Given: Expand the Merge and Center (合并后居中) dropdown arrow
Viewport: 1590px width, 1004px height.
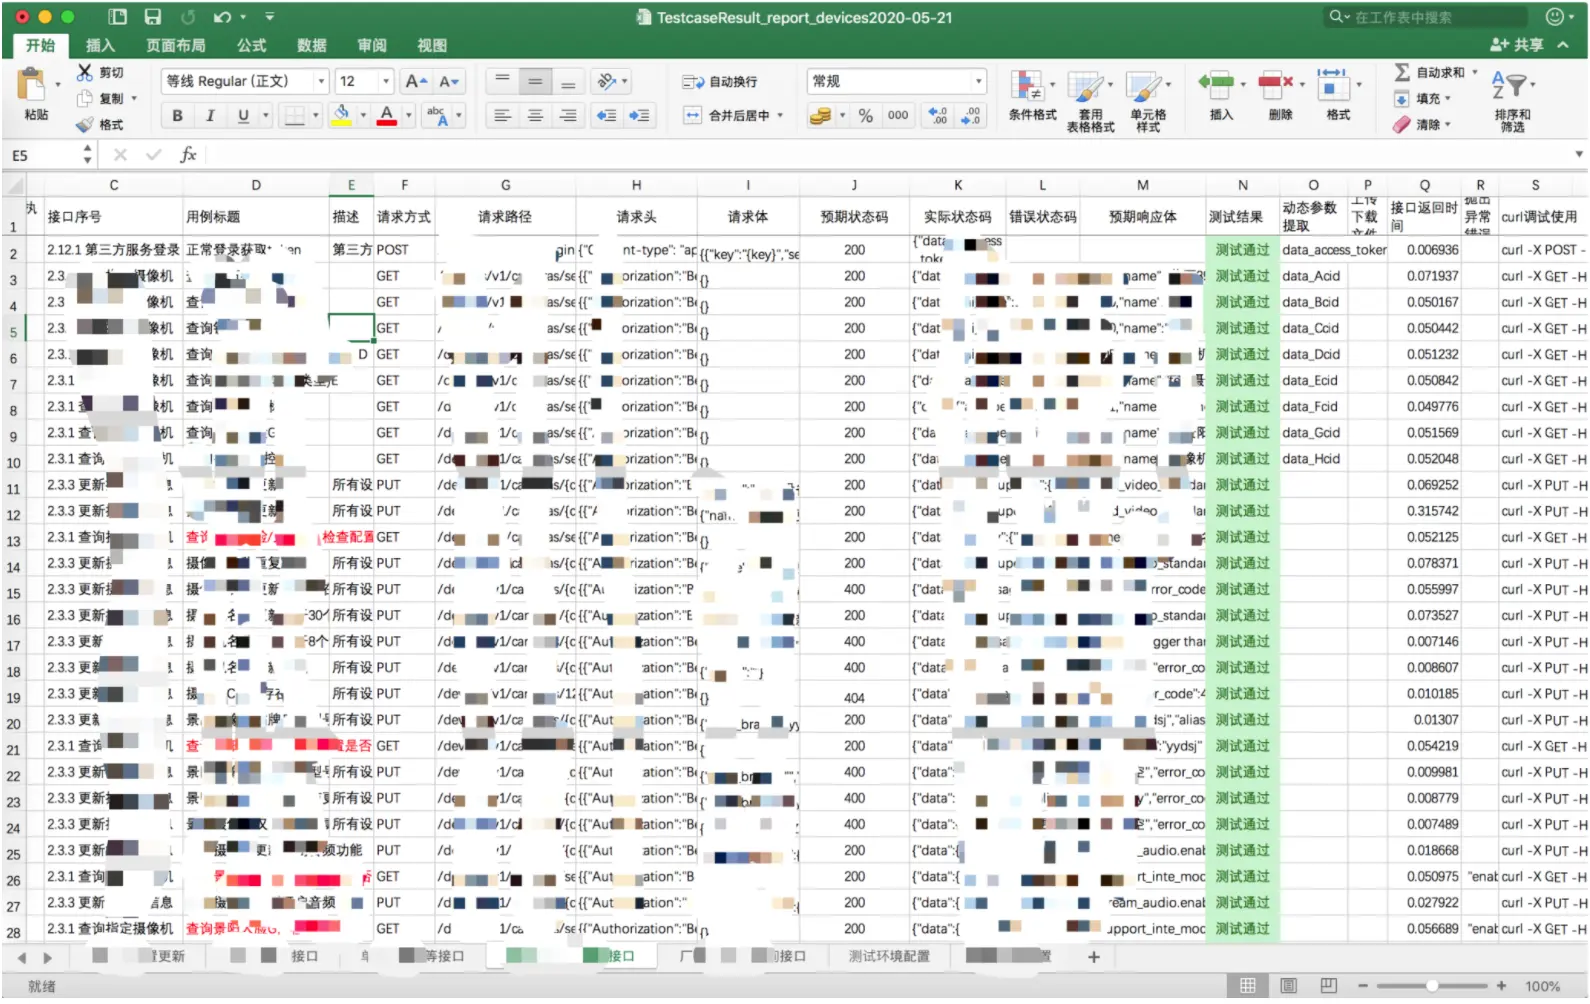Looking at the screenshot, I should [780, 116].
